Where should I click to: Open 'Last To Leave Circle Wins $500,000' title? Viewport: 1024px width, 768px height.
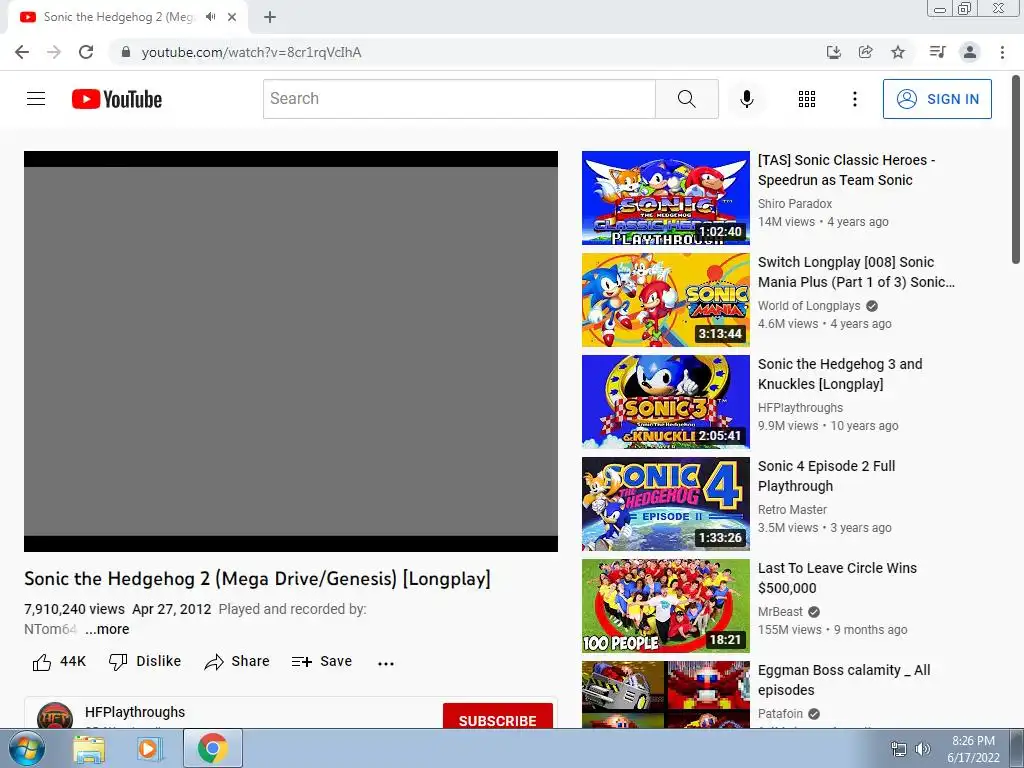(x=837, y=577)
